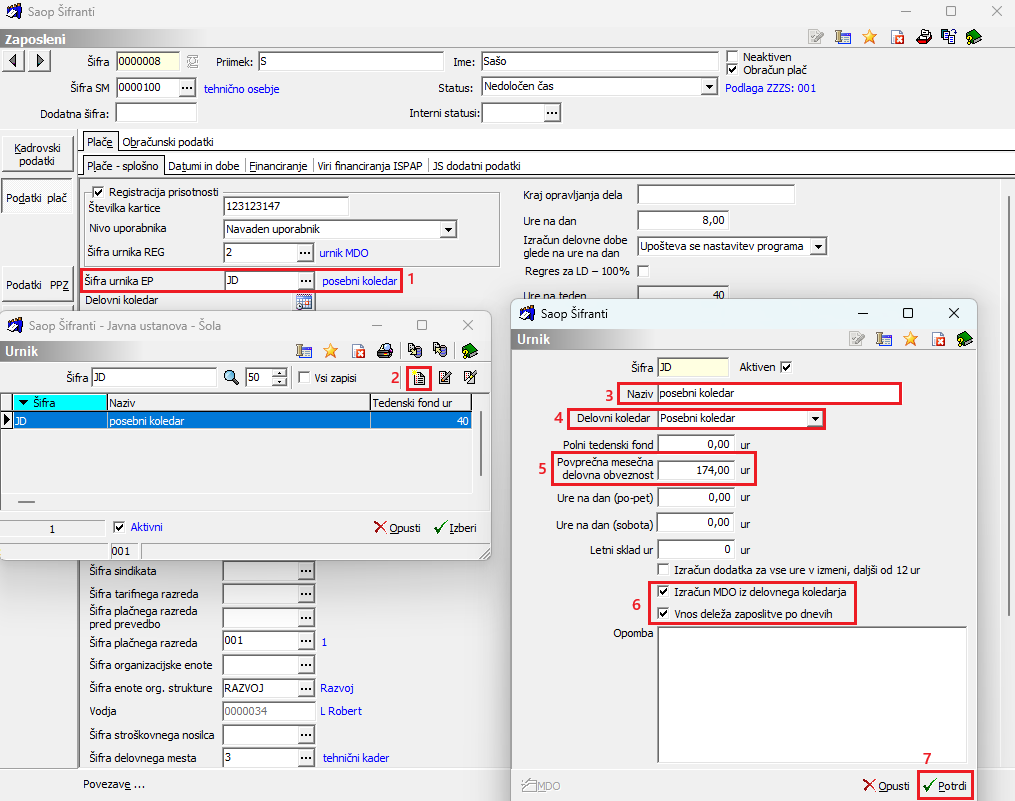
Task: Click the edit record icon in Urnik list
Action: point(445,378)
